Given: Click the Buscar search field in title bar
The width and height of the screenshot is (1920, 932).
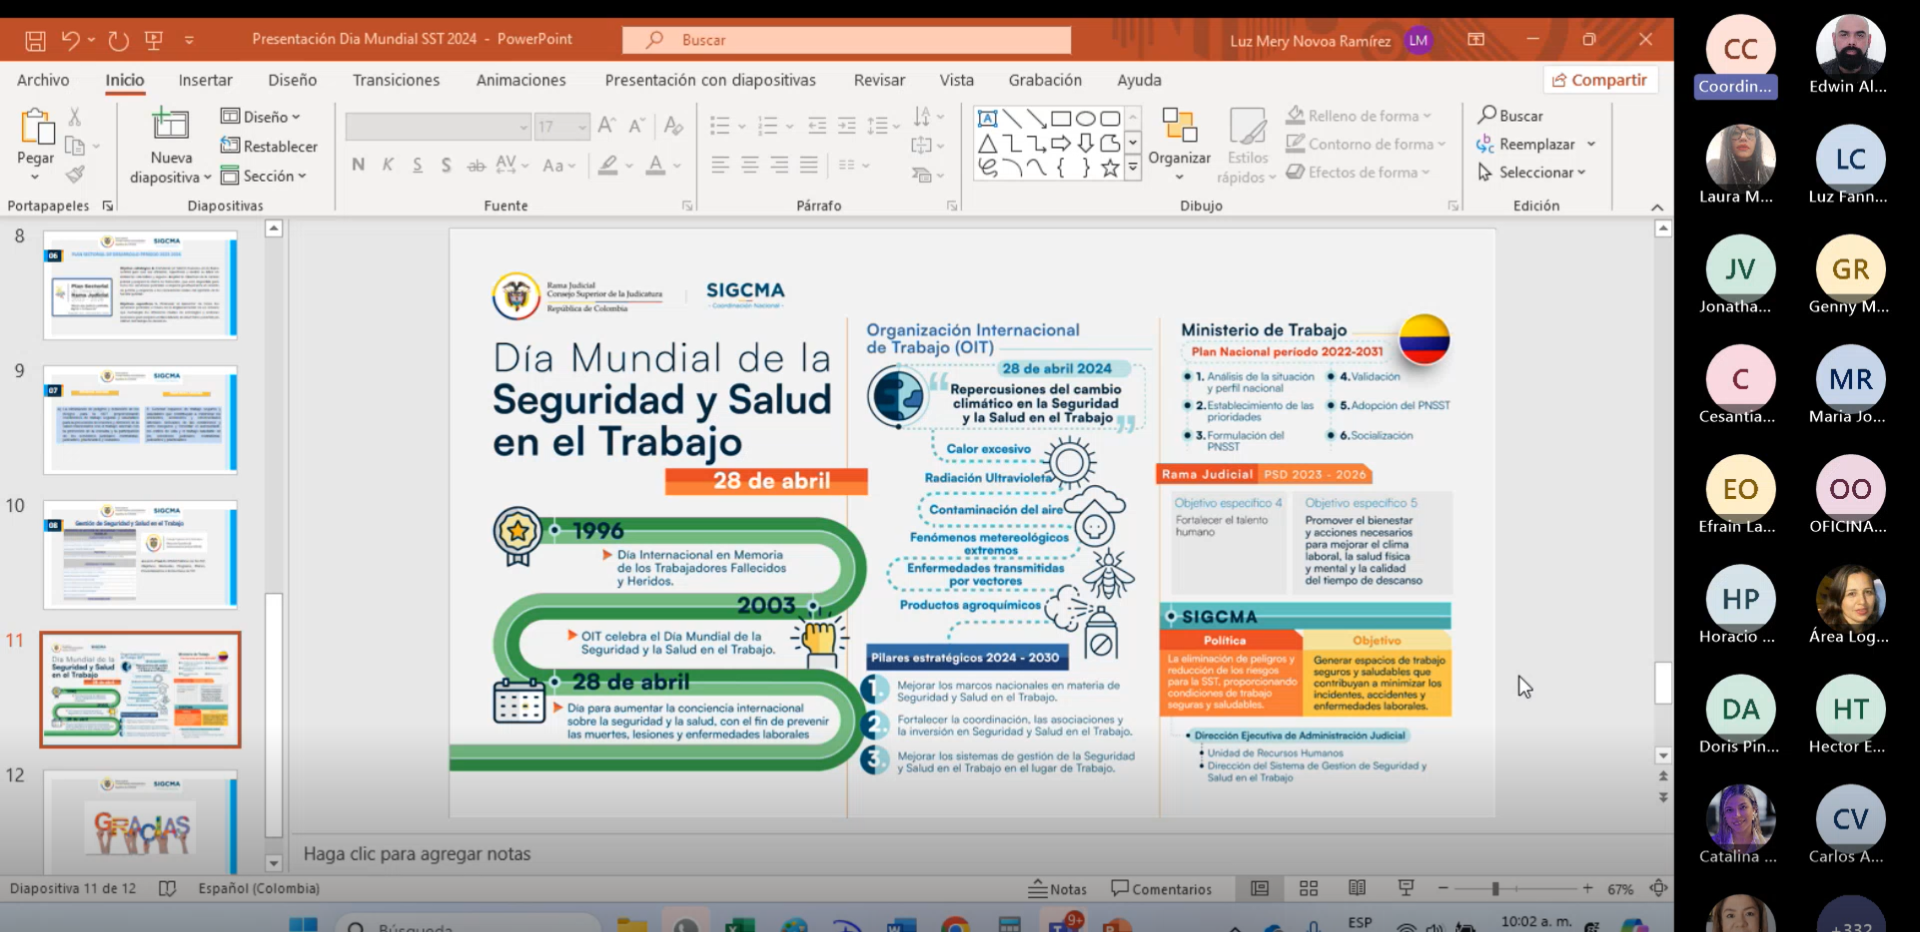Looking at the screenshot, I should [846, 40].
